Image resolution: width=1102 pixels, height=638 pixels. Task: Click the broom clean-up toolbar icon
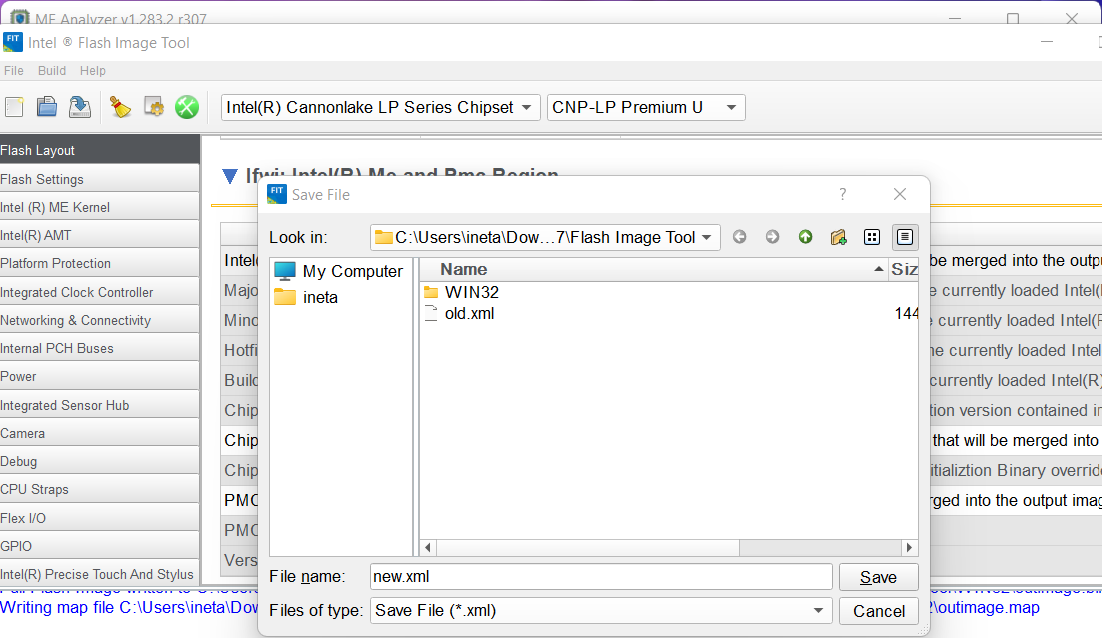pos(120,107)
